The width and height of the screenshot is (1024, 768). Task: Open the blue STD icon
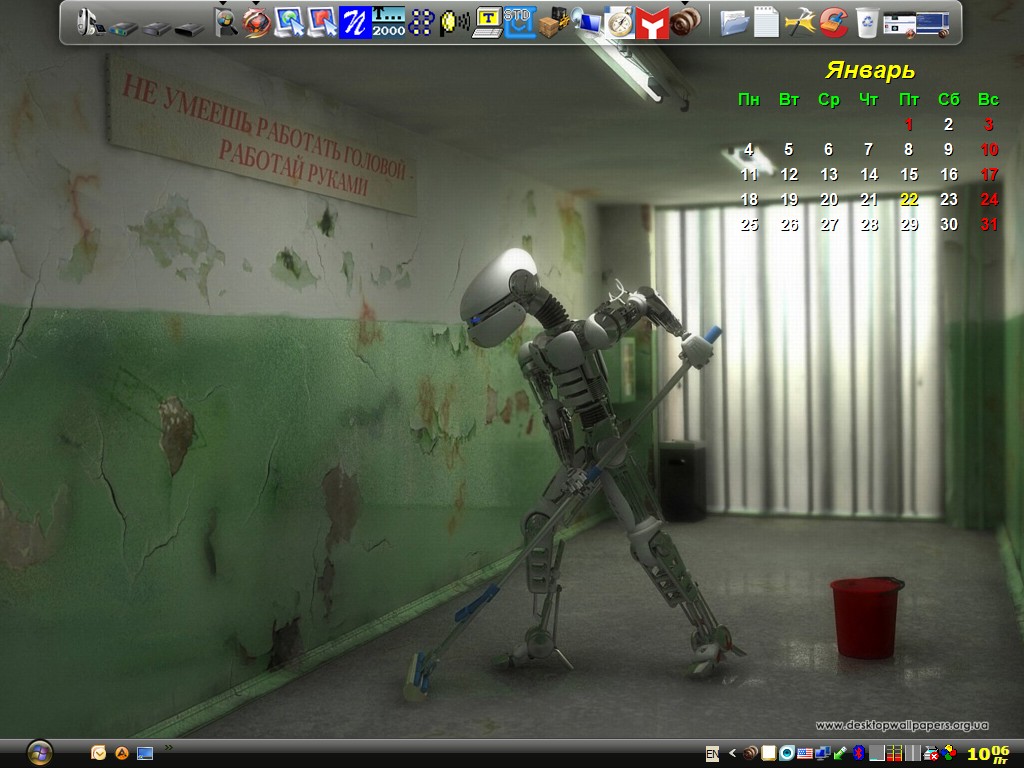point(519,22)
